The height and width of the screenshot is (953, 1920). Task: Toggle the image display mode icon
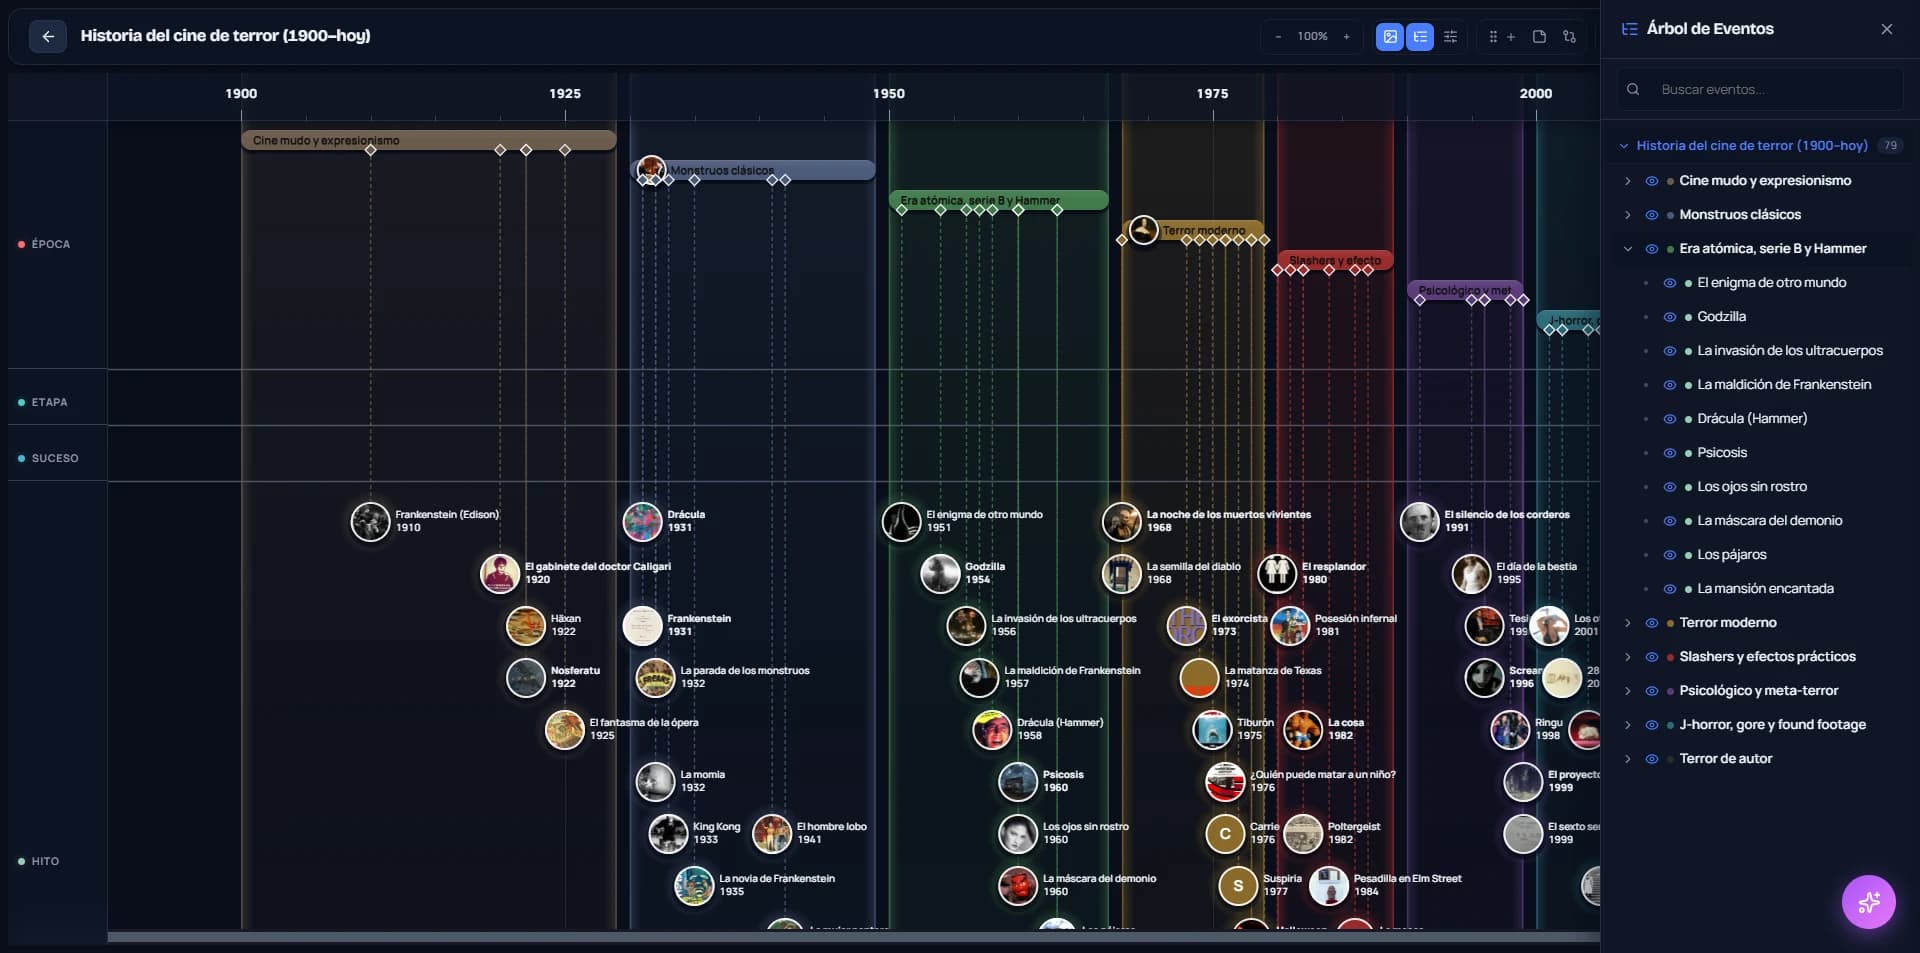tap(1389, 37)
